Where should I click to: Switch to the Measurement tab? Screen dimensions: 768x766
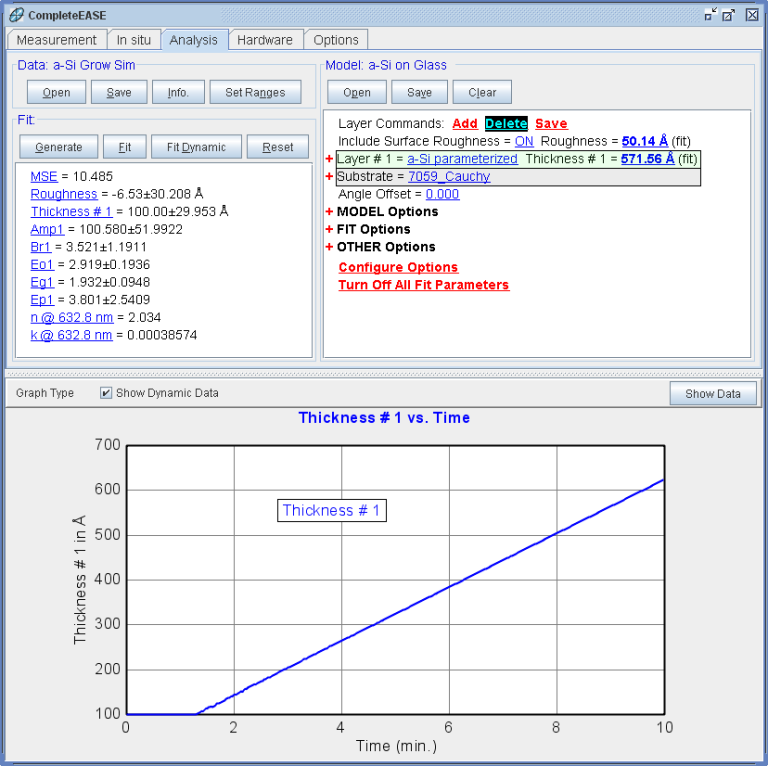(x=57, y=40)
